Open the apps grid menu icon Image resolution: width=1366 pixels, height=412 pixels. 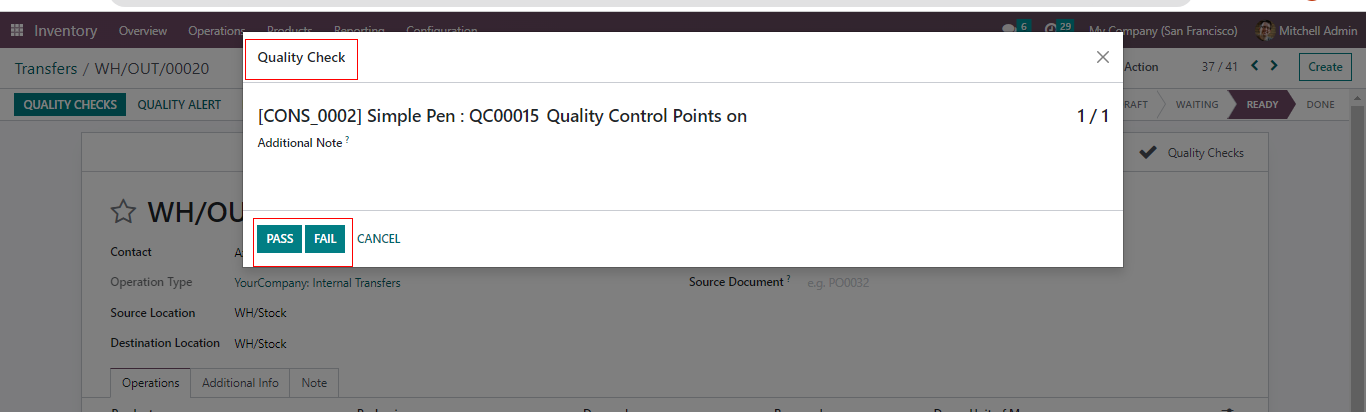[17, 31]
